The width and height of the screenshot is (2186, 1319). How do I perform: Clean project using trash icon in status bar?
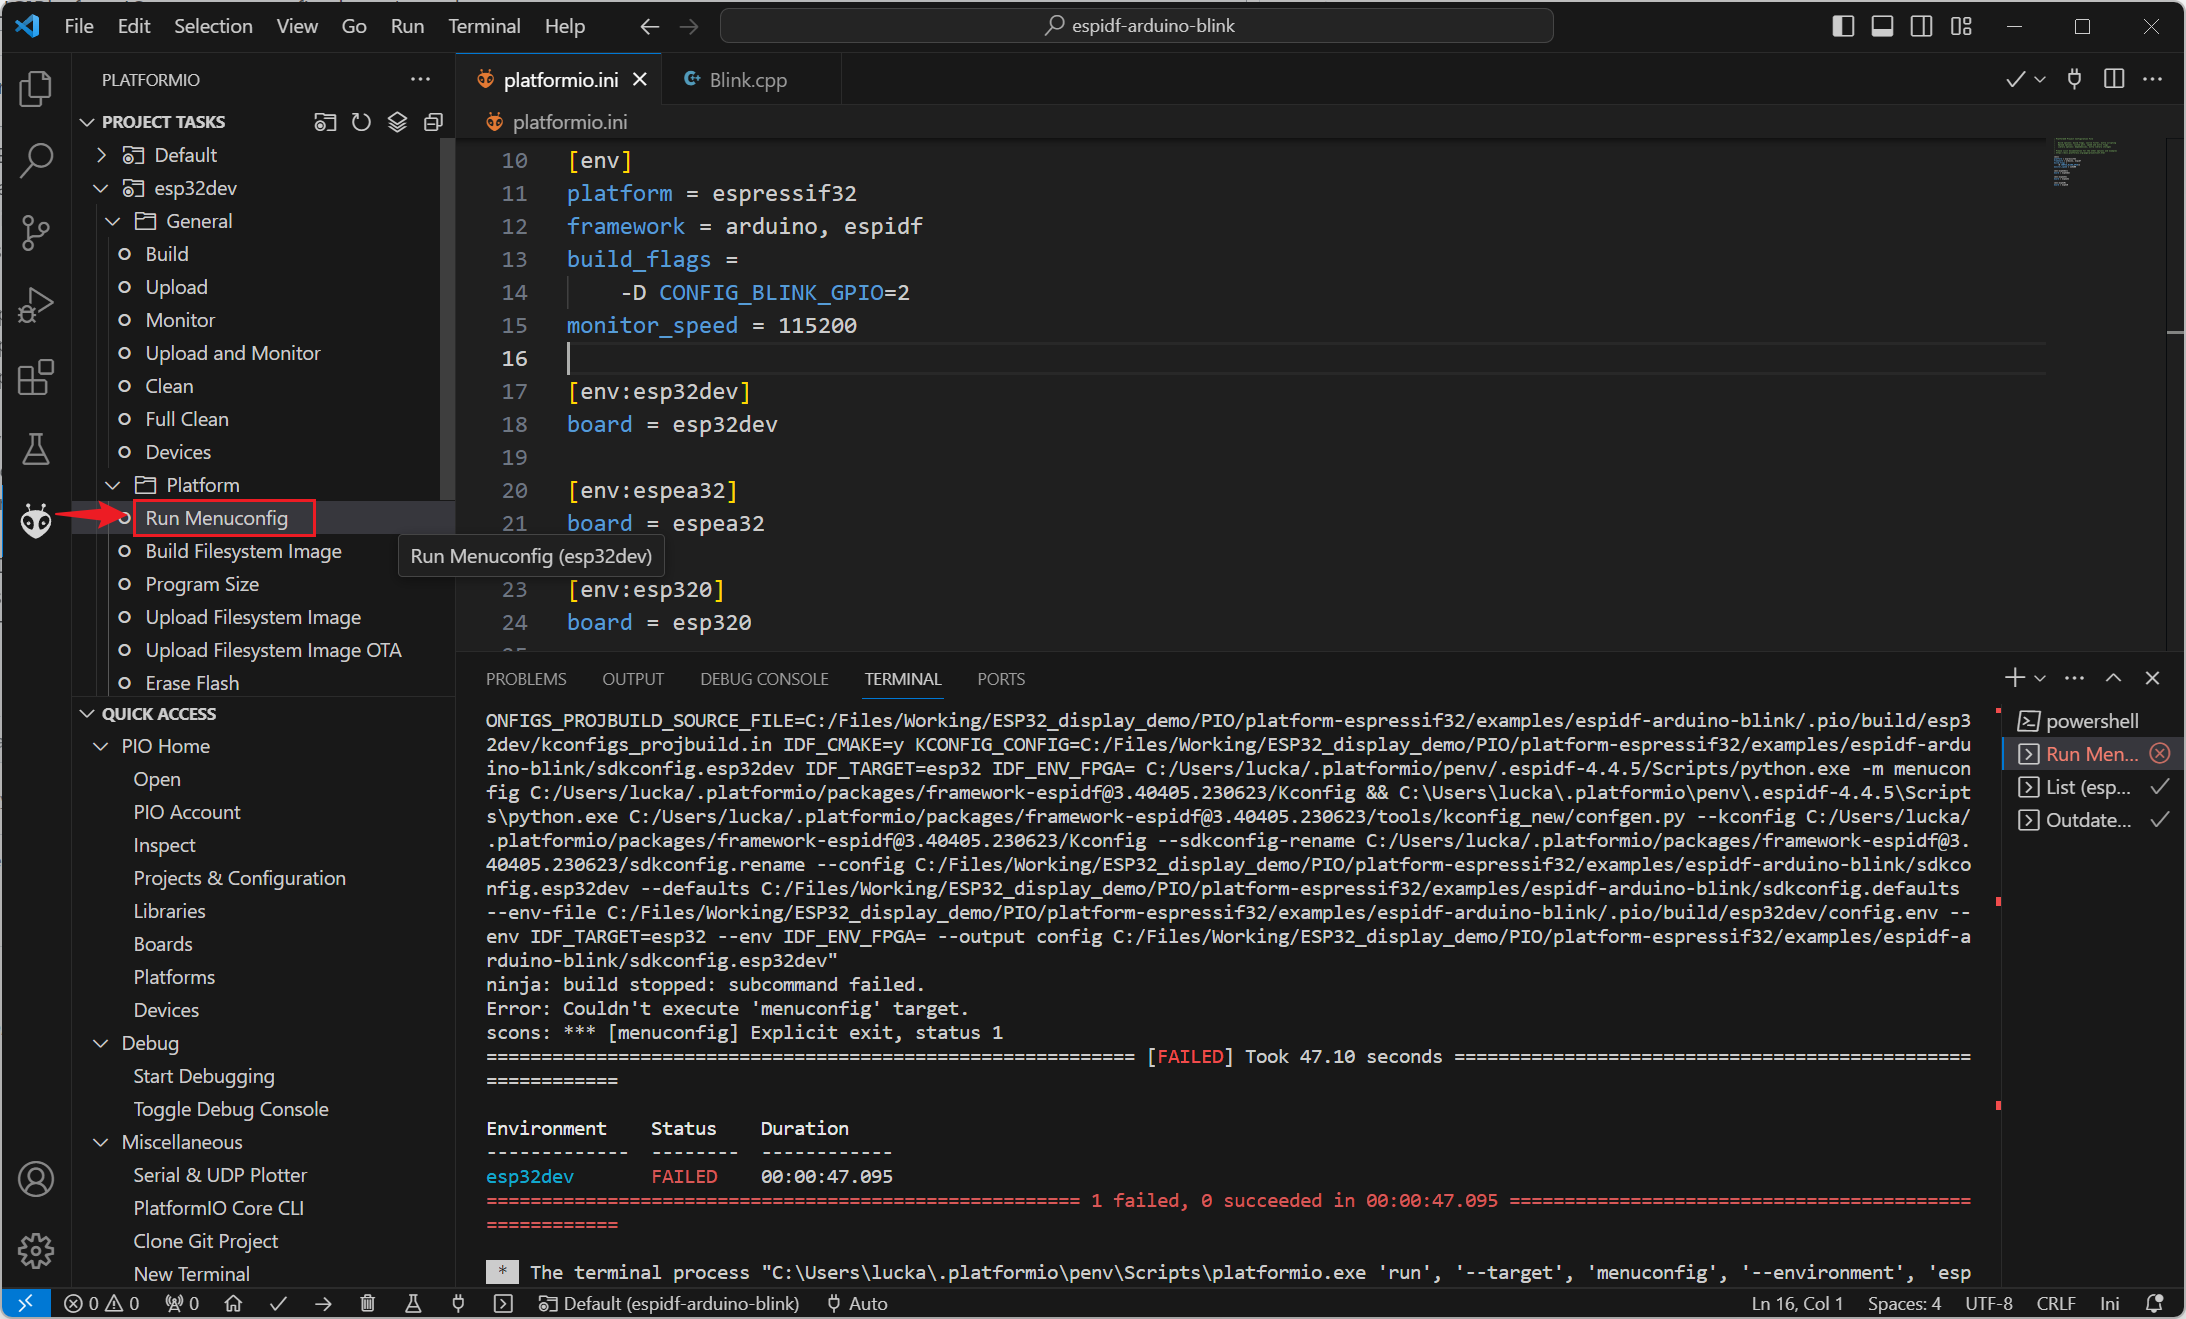[x=367, y=1303]
